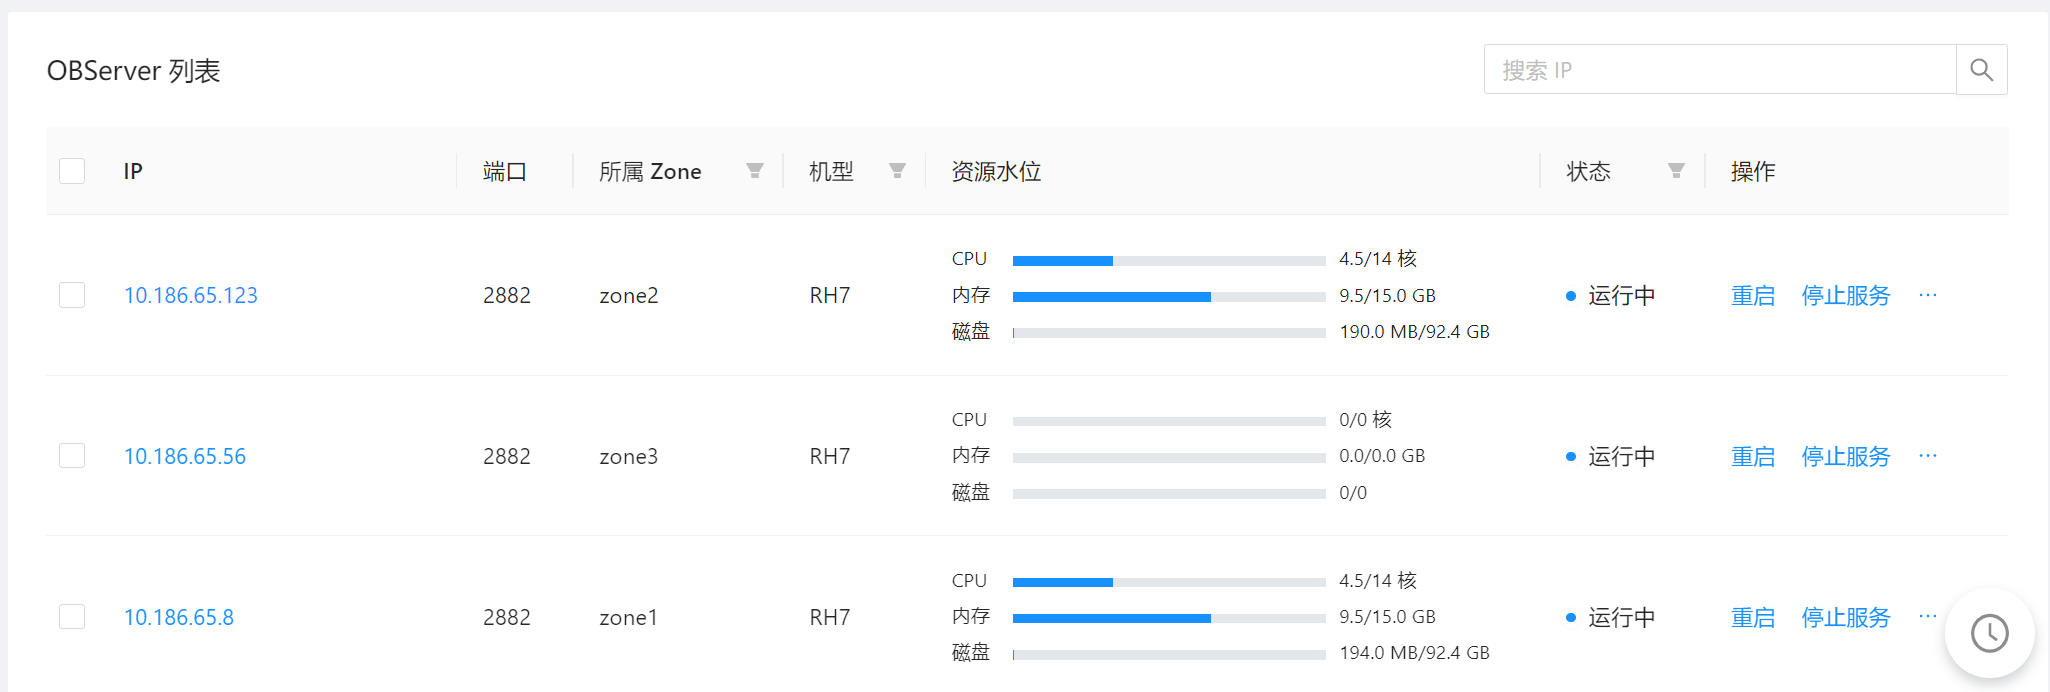
Task: Click the OBServer 列表 title
Action: (x=134, y=71)
